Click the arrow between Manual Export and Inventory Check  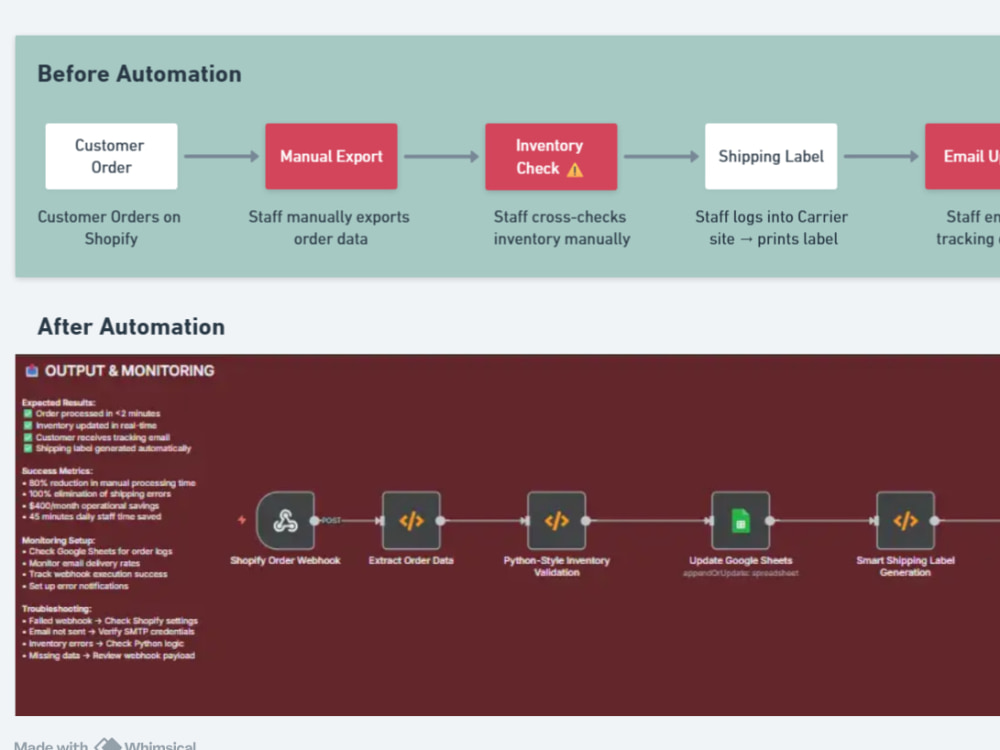(441, 156)
